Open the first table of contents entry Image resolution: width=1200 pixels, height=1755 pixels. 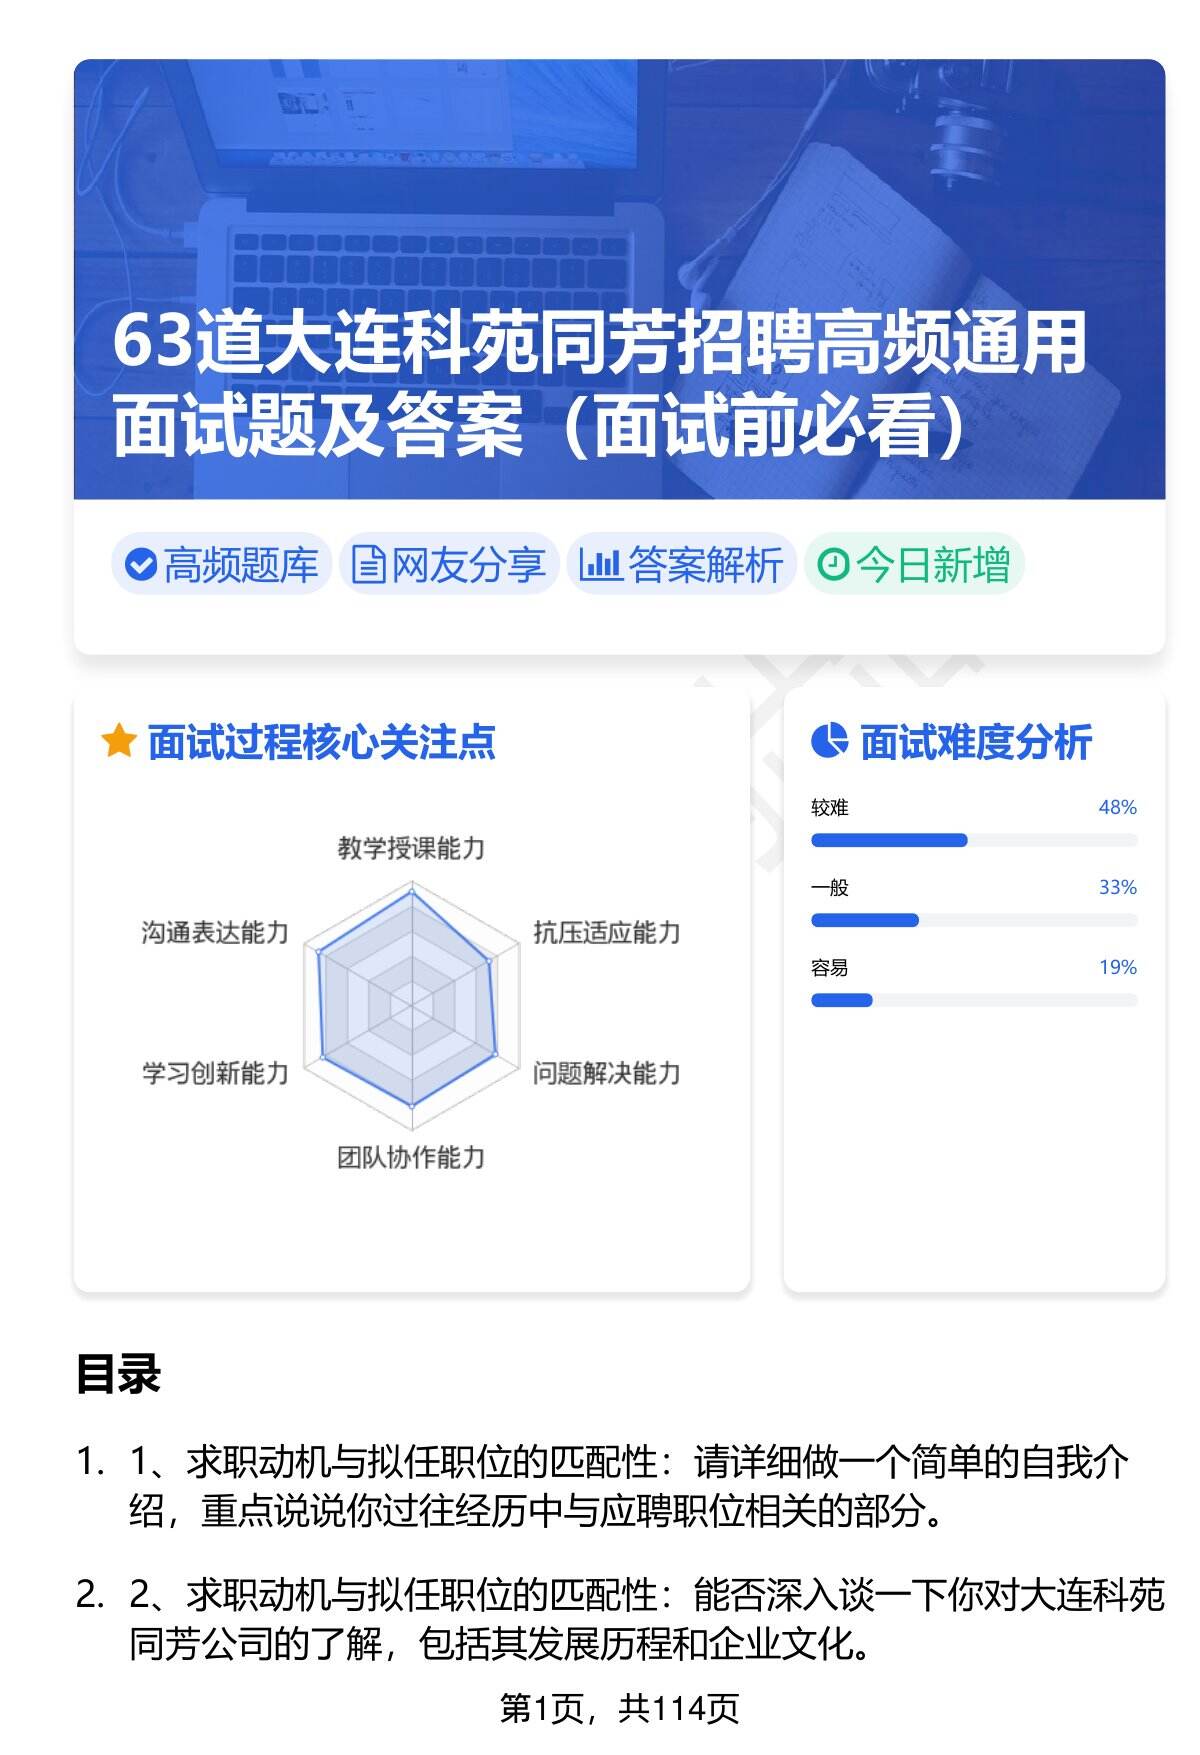coord(628,1486)
